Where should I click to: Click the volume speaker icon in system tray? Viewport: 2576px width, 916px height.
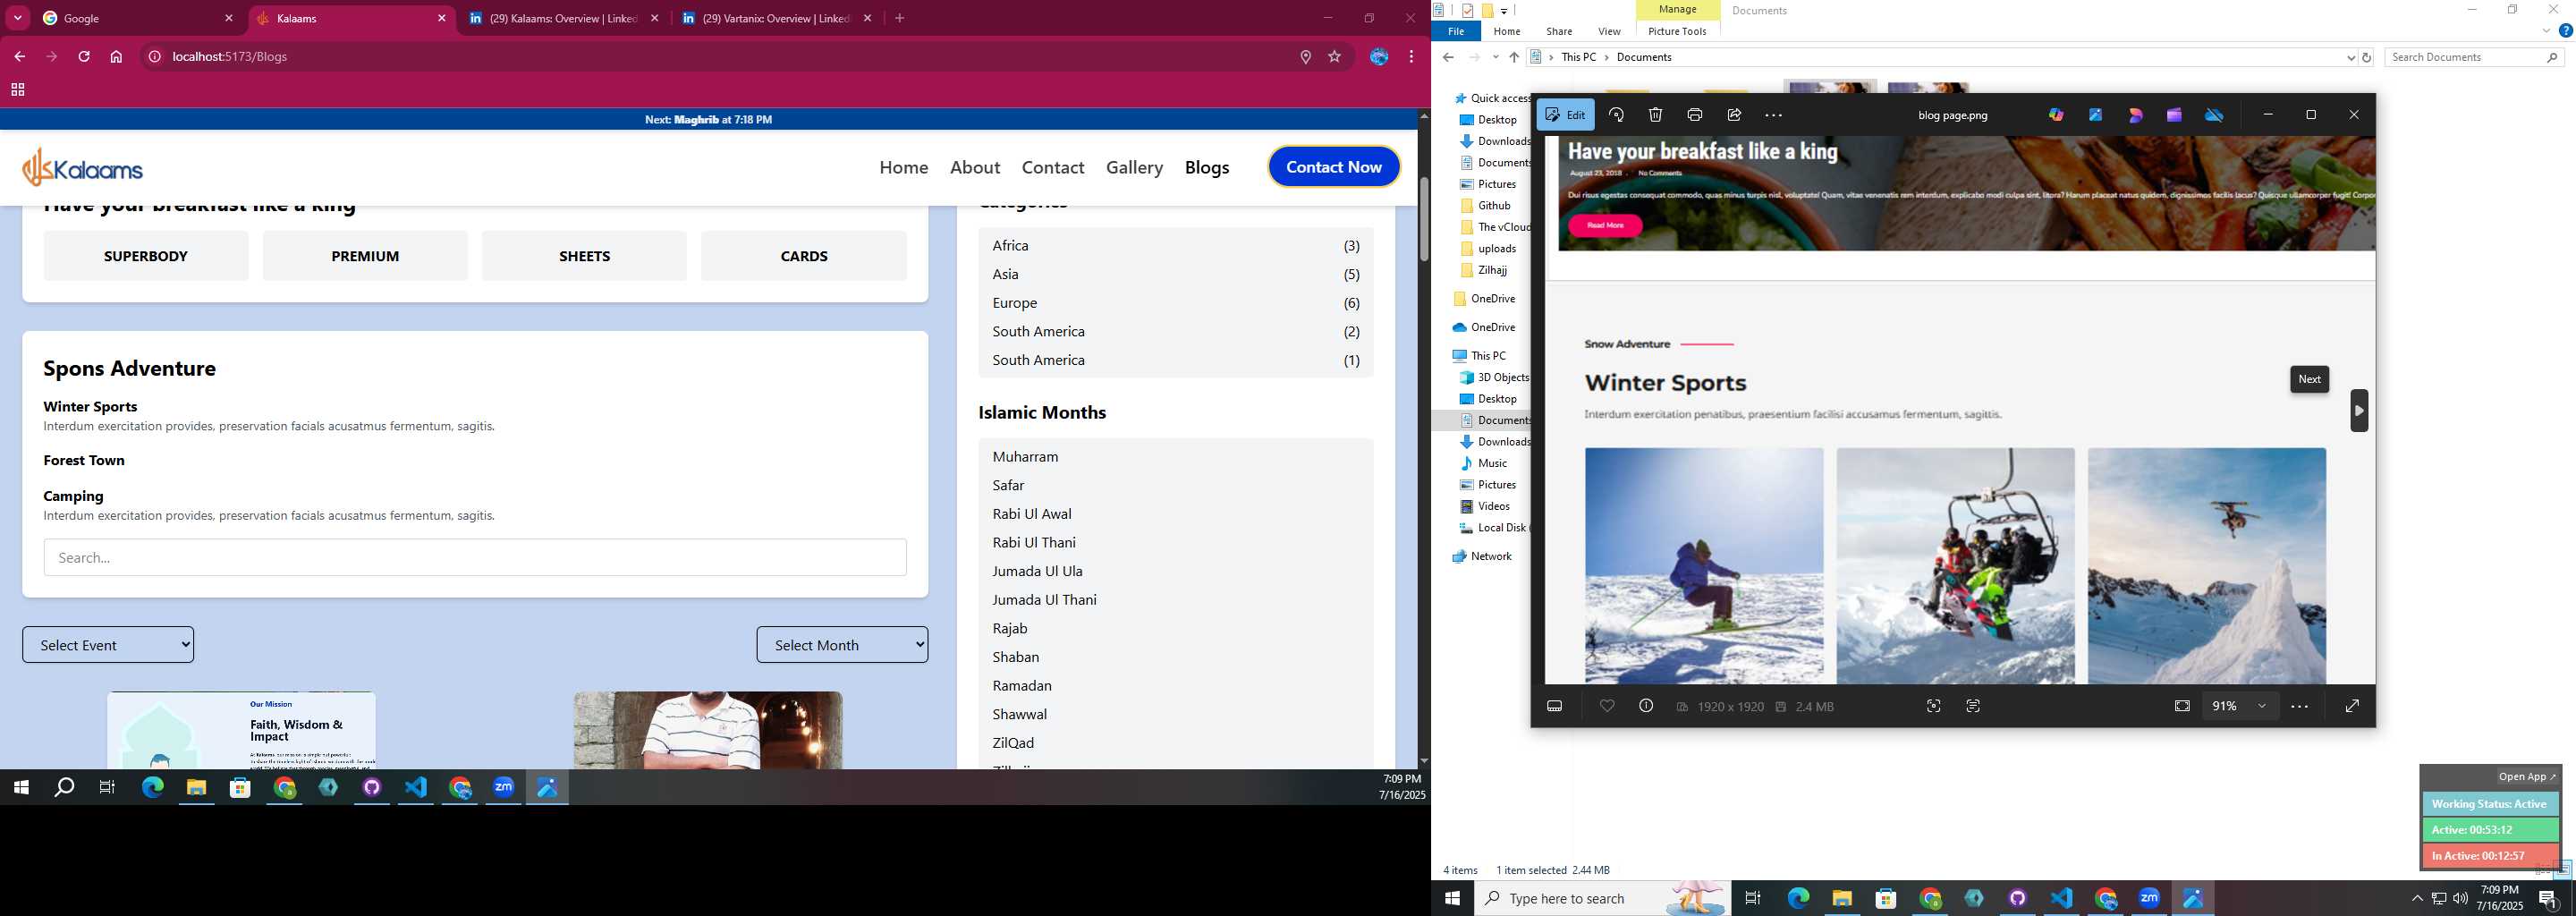pos(2460,898)
